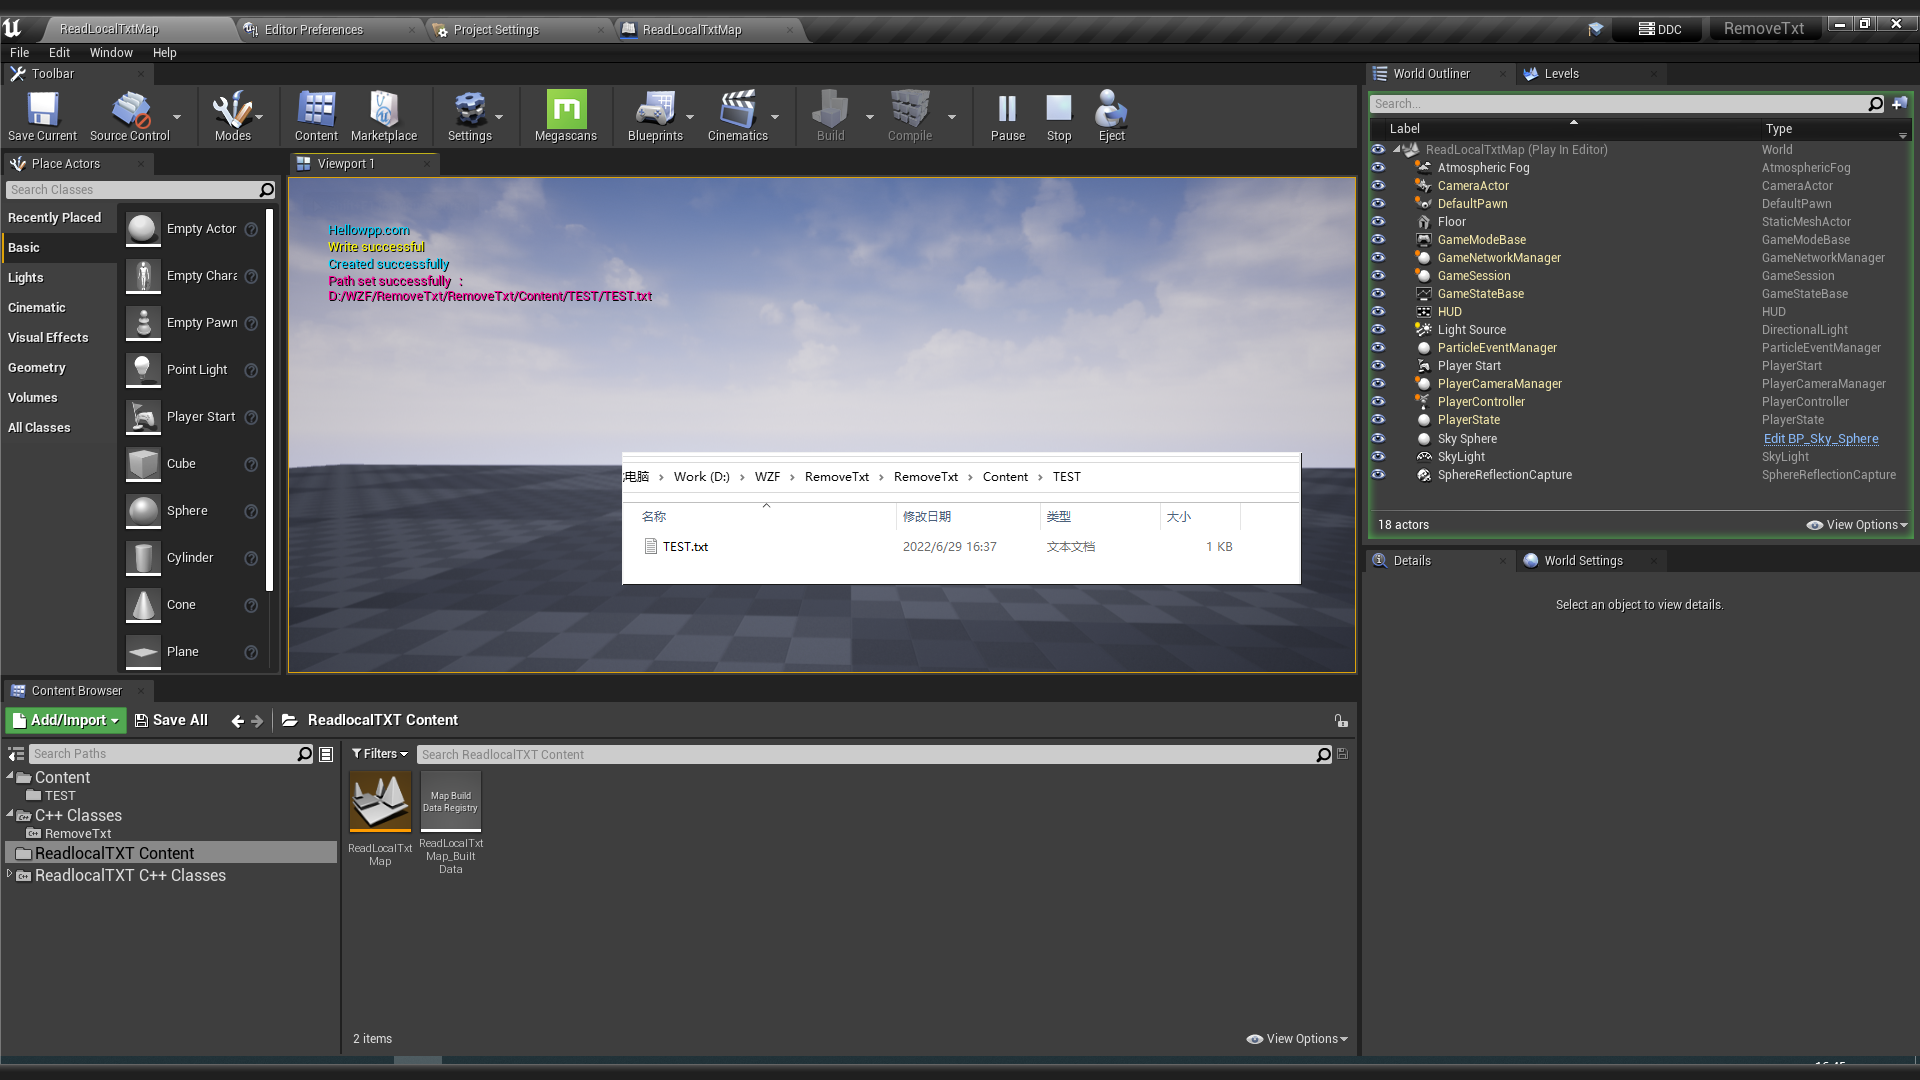Screen dimensions: 1920x1080
Task: Click the Edit BP_Sky_Sphere link
Action: [x=1820, y=439]
